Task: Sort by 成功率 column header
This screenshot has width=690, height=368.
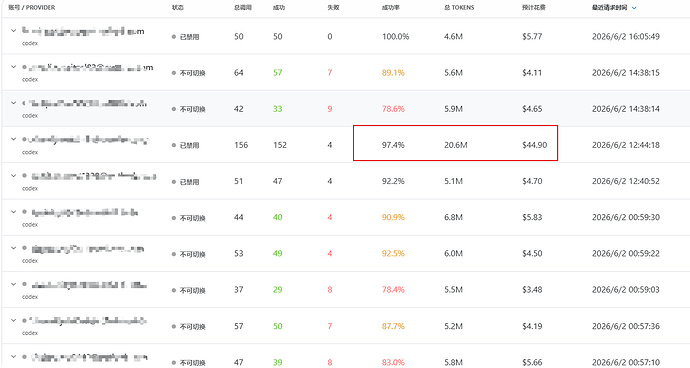Action: coord(391,7)
